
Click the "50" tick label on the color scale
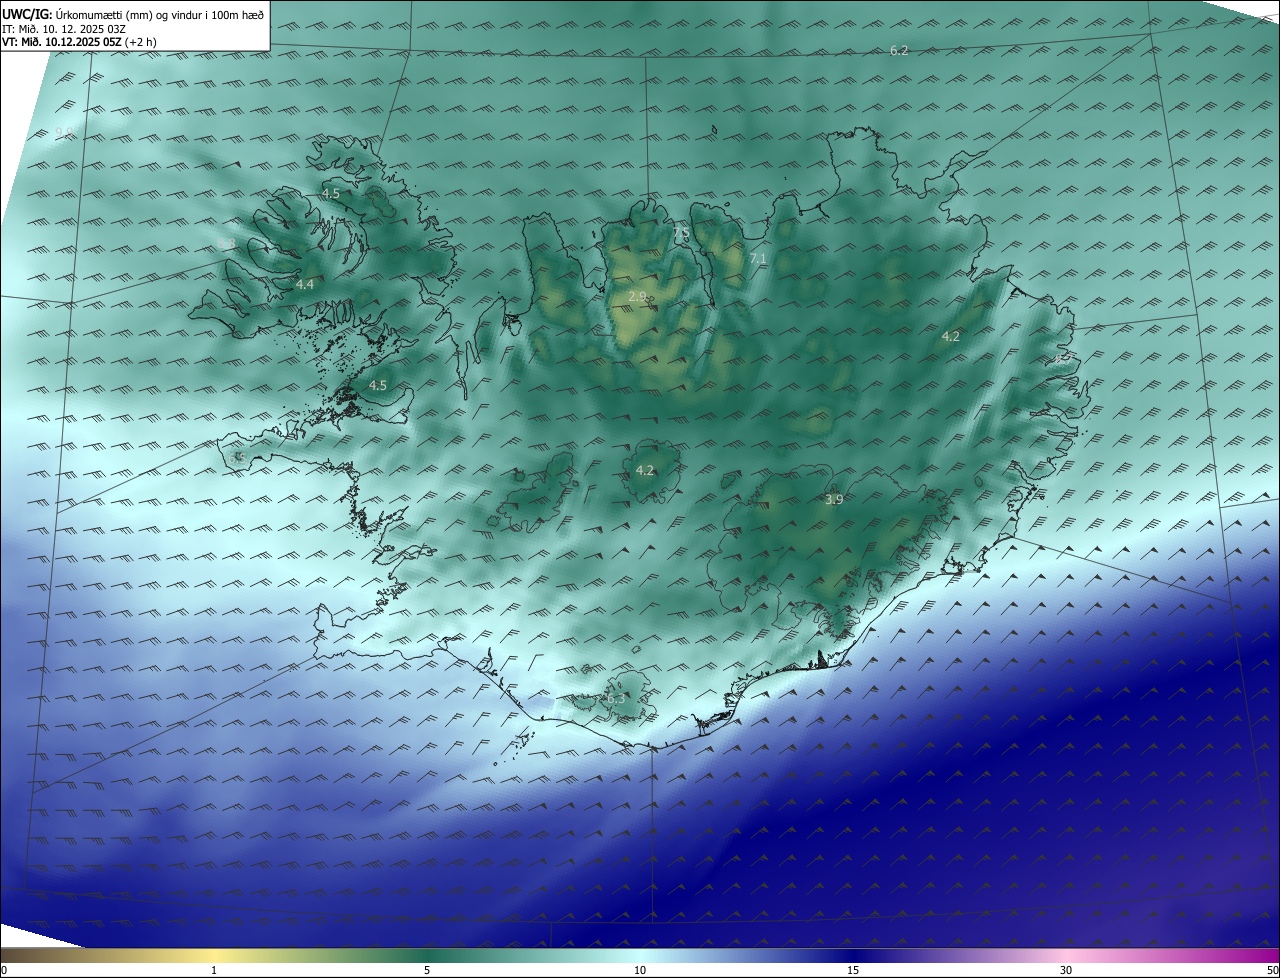[x=1272, y=970]
